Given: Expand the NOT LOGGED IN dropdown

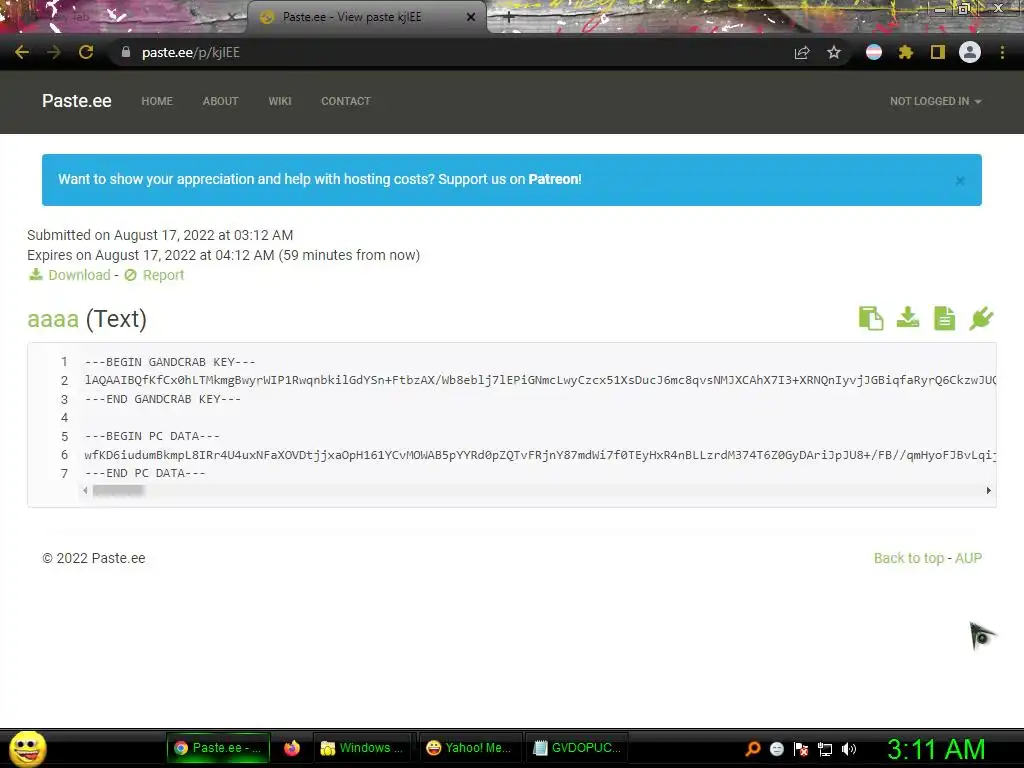Looking at the screenshot, I should pyautogui.click(x=935, y=101).
